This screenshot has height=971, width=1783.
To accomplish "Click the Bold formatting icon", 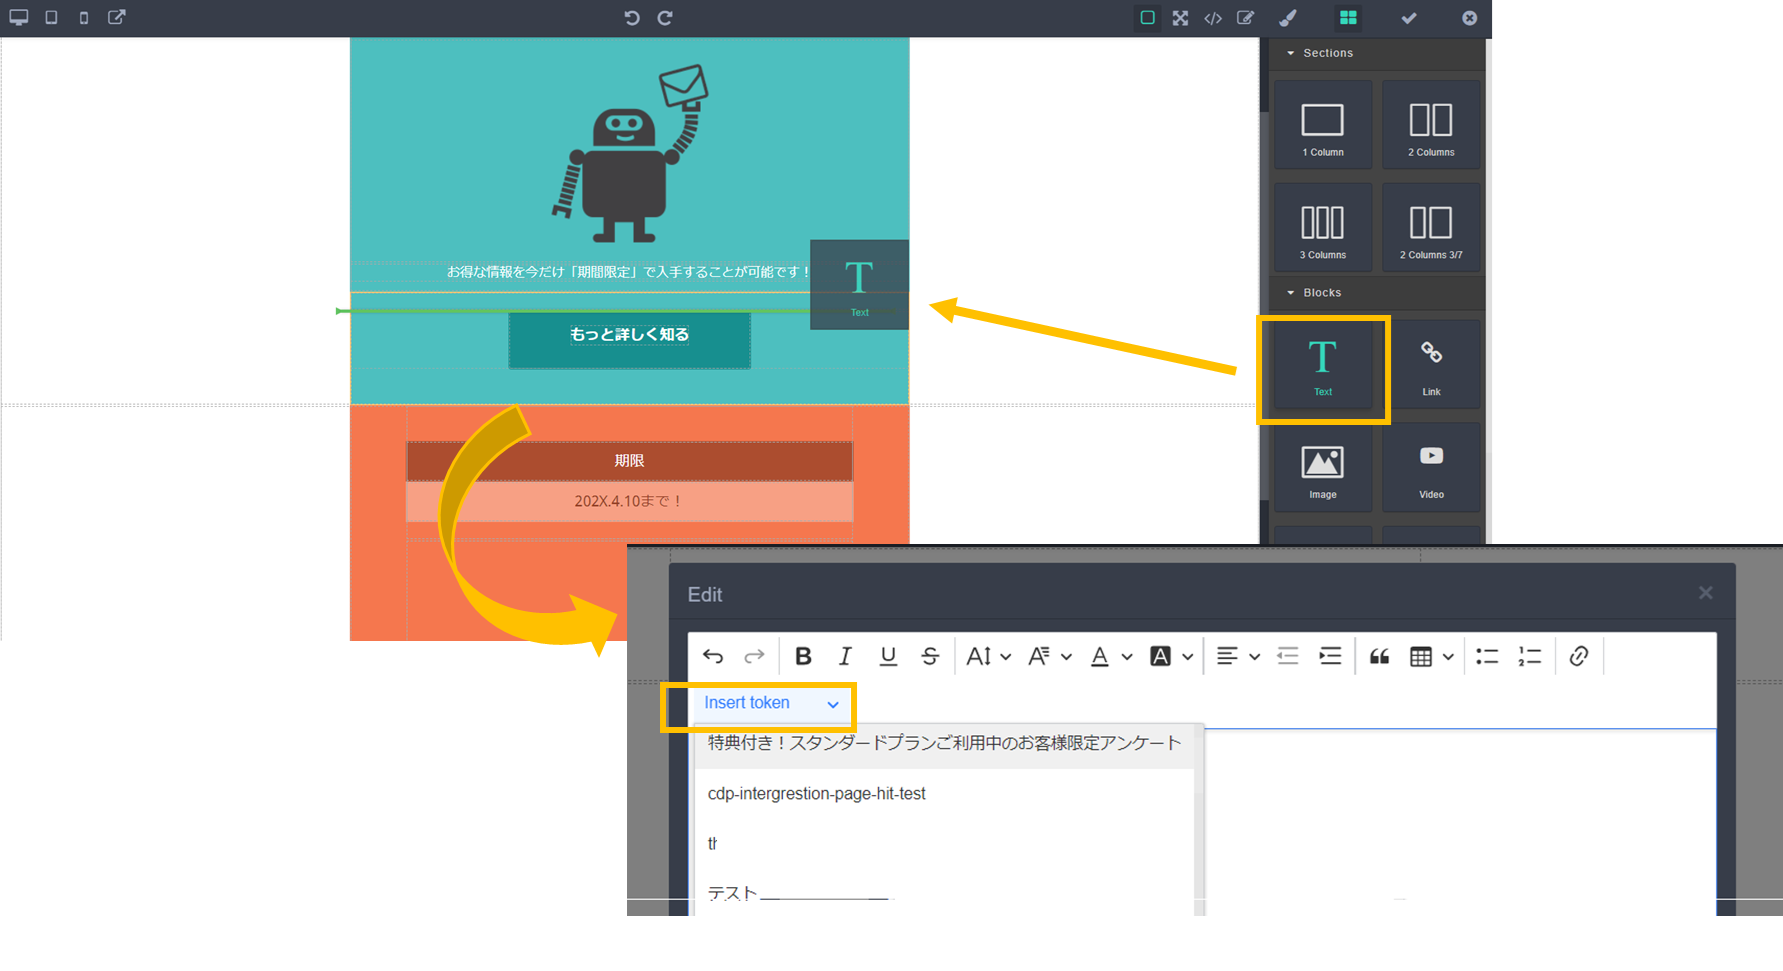I will tap(803, 656).
